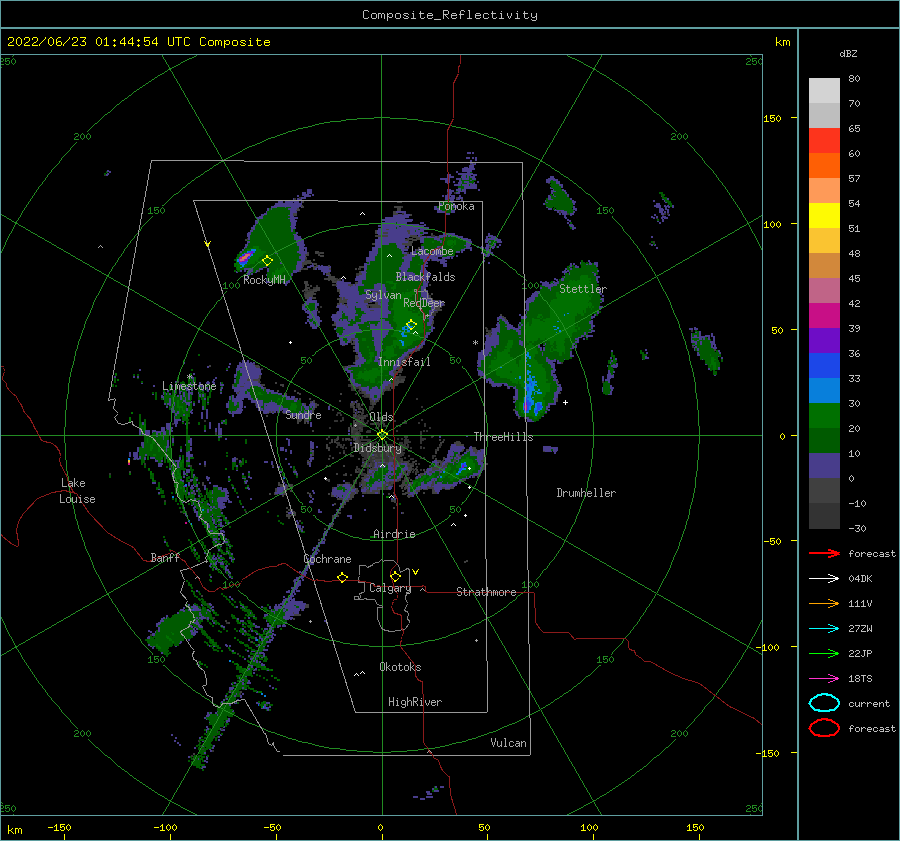
Task: Click the current legend label
Action: [x=869, y=704]
